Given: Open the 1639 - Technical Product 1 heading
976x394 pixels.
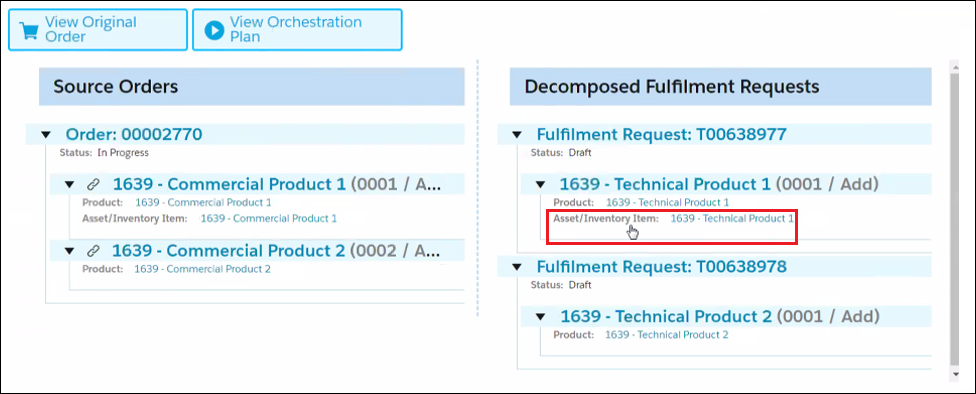Looking at the screenshot, I should point(665,184).
